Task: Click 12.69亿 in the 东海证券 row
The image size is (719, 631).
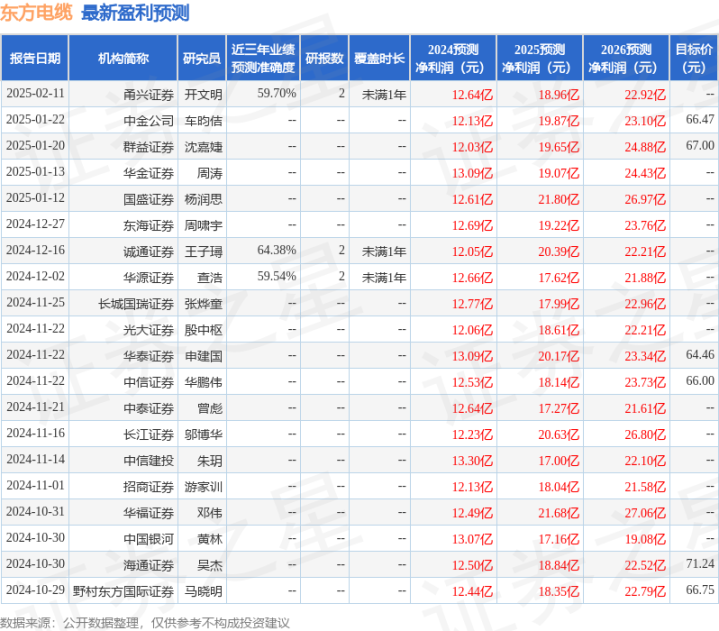Action: click(x=472, y=225)
